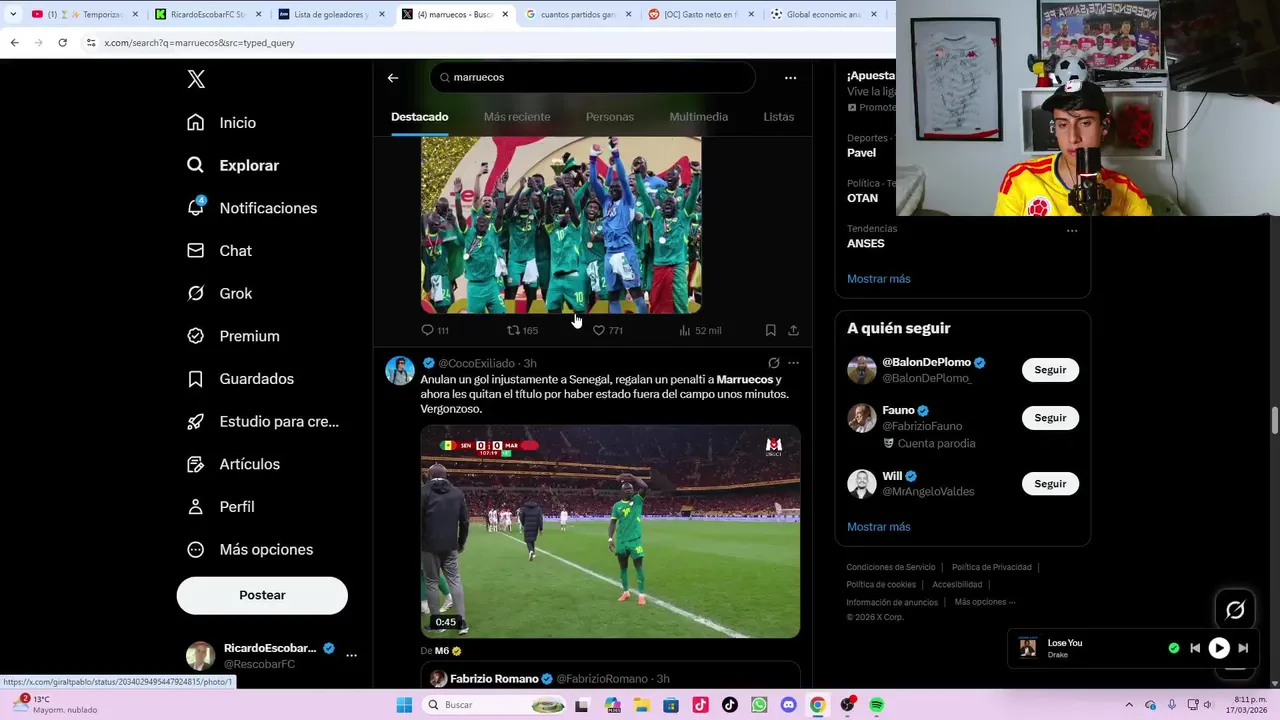This screenshot has height=720, width=1280.
Task: Click the marruecos search field
Action: pos(592,77)
